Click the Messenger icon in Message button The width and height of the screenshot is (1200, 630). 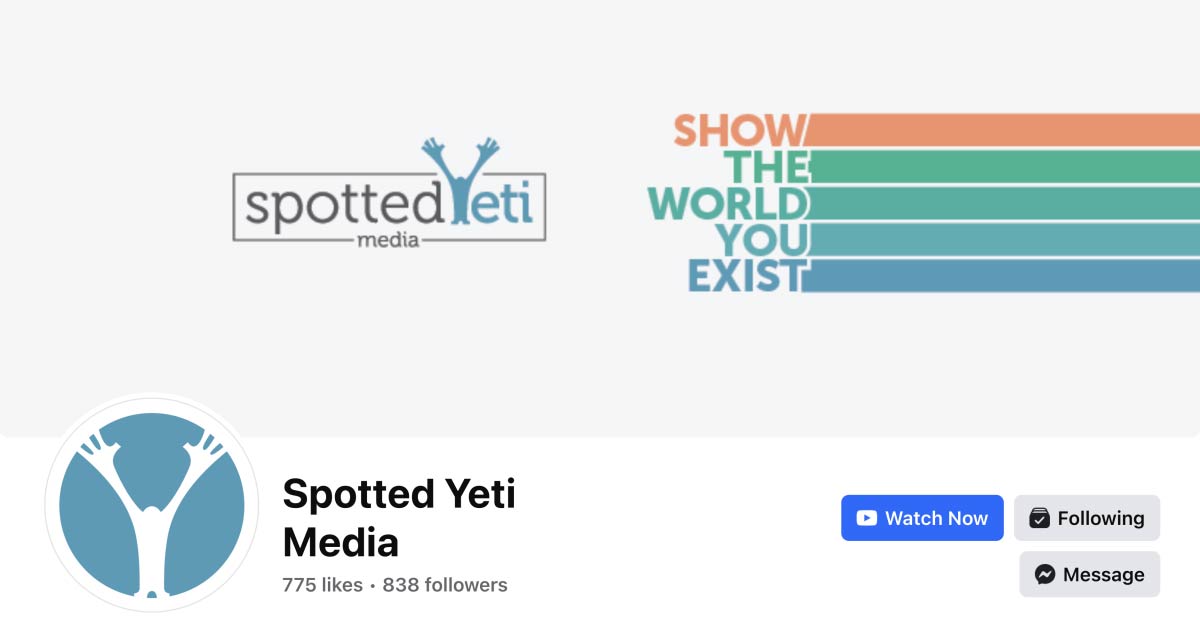(1045, 575)
